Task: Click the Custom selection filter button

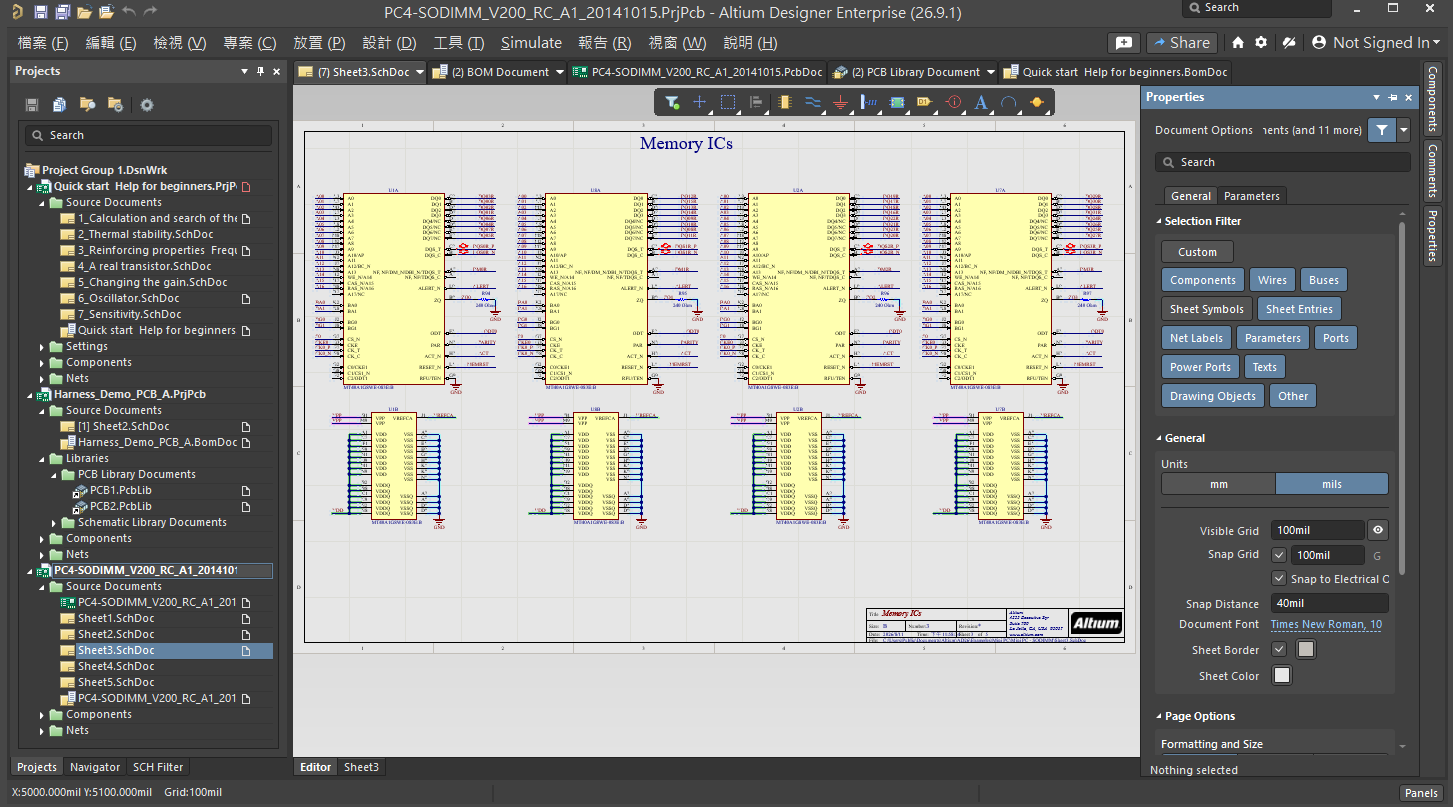Action: (x=1197, y=252)
